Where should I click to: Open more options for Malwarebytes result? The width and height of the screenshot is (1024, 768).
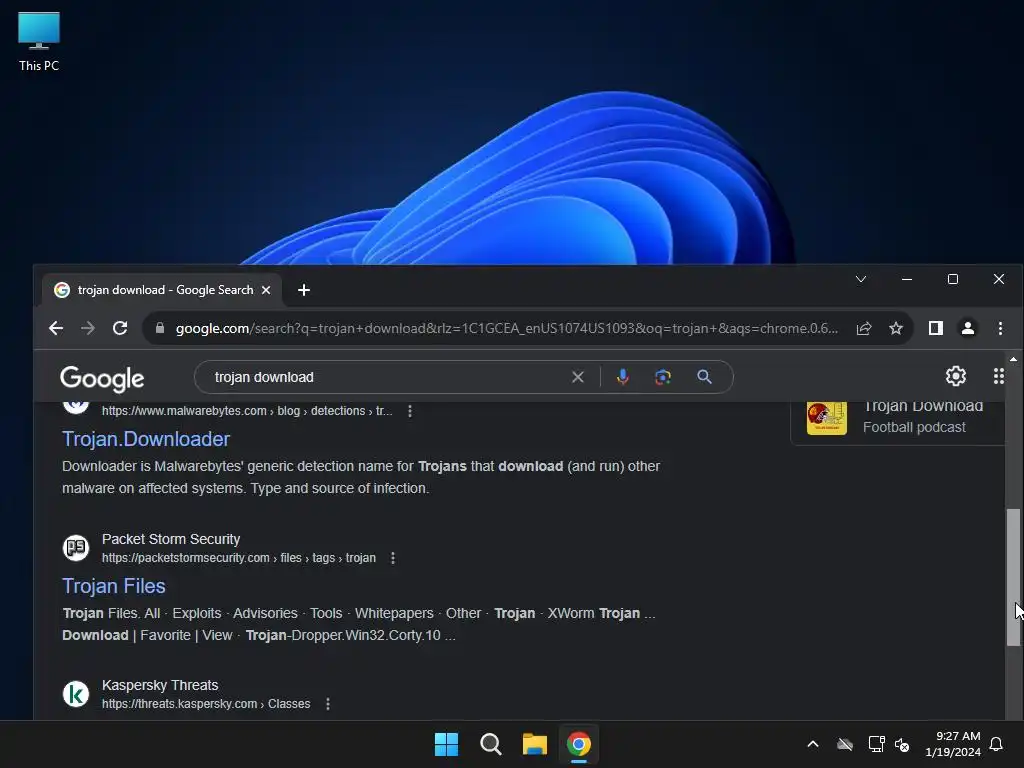409,411
